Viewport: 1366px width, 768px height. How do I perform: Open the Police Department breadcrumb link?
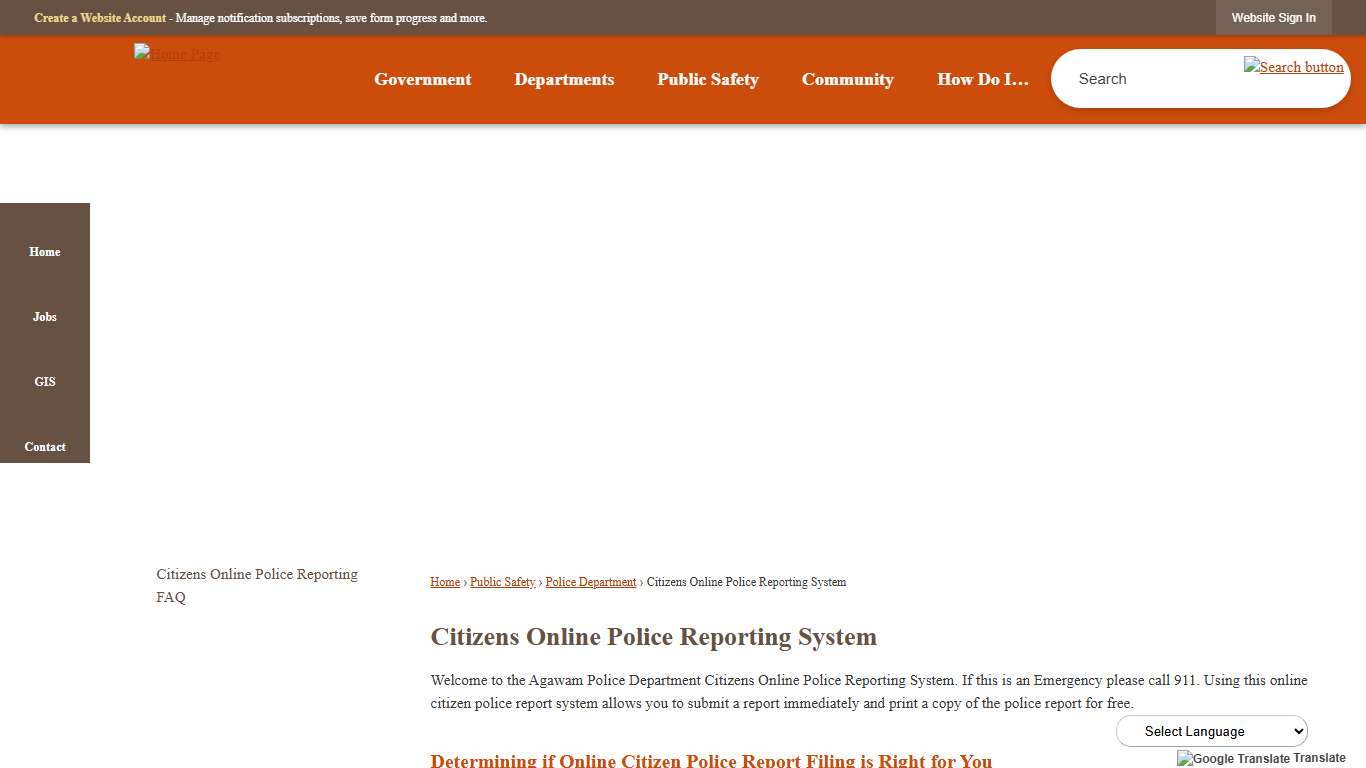(590, 582)
